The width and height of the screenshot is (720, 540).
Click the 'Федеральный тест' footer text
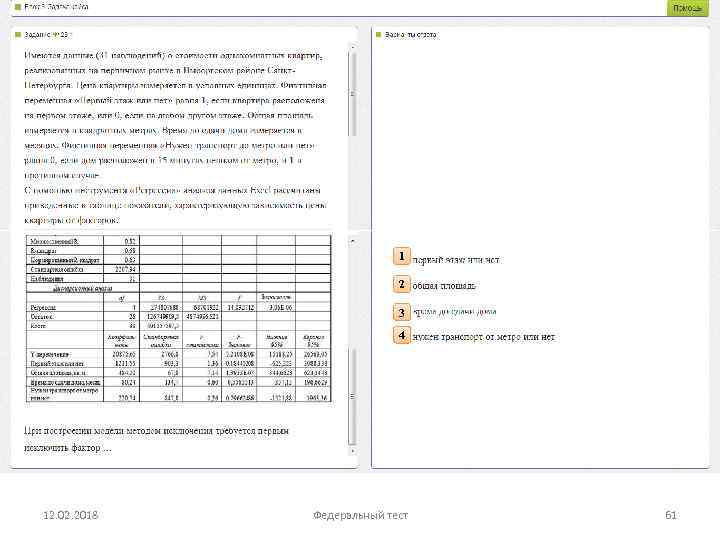coord(360,515)
